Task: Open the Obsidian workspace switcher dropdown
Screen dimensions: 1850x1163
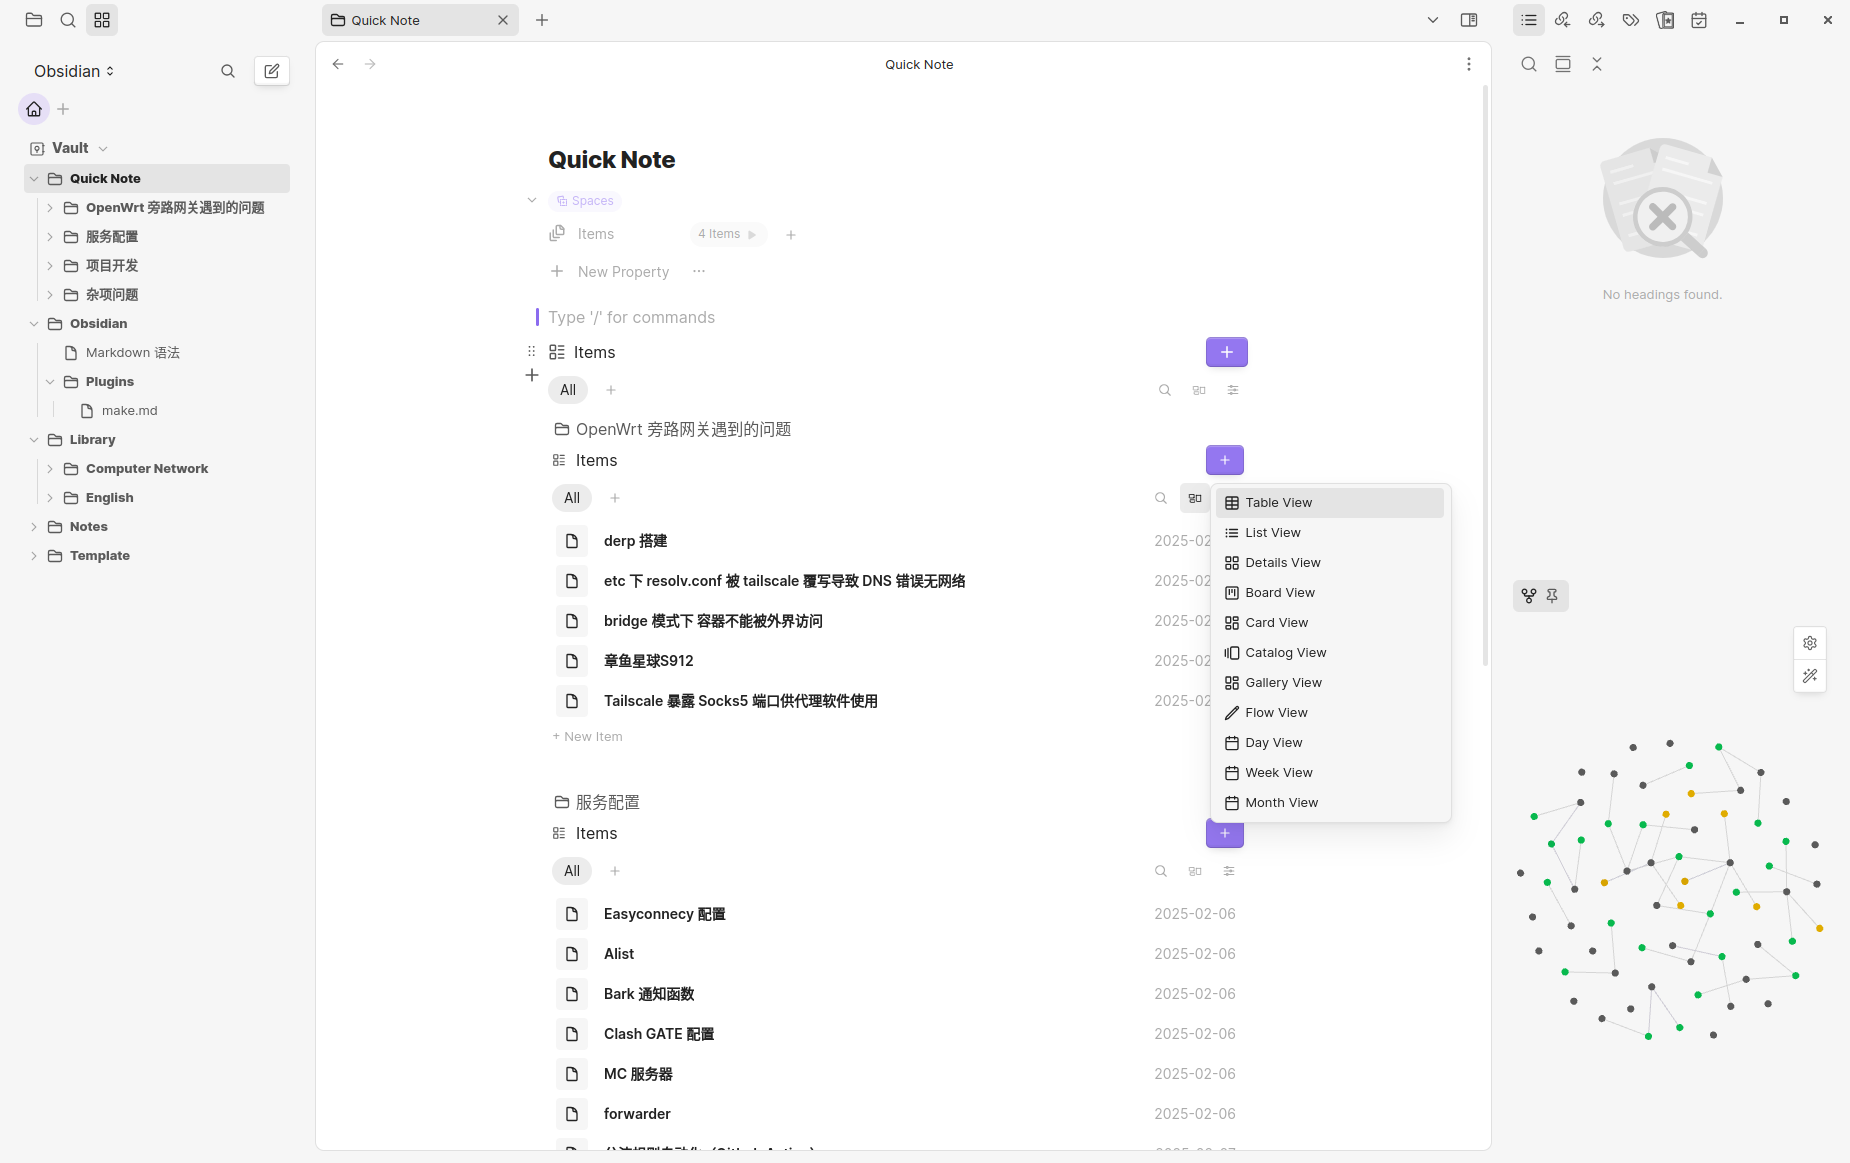Action: 74,71
